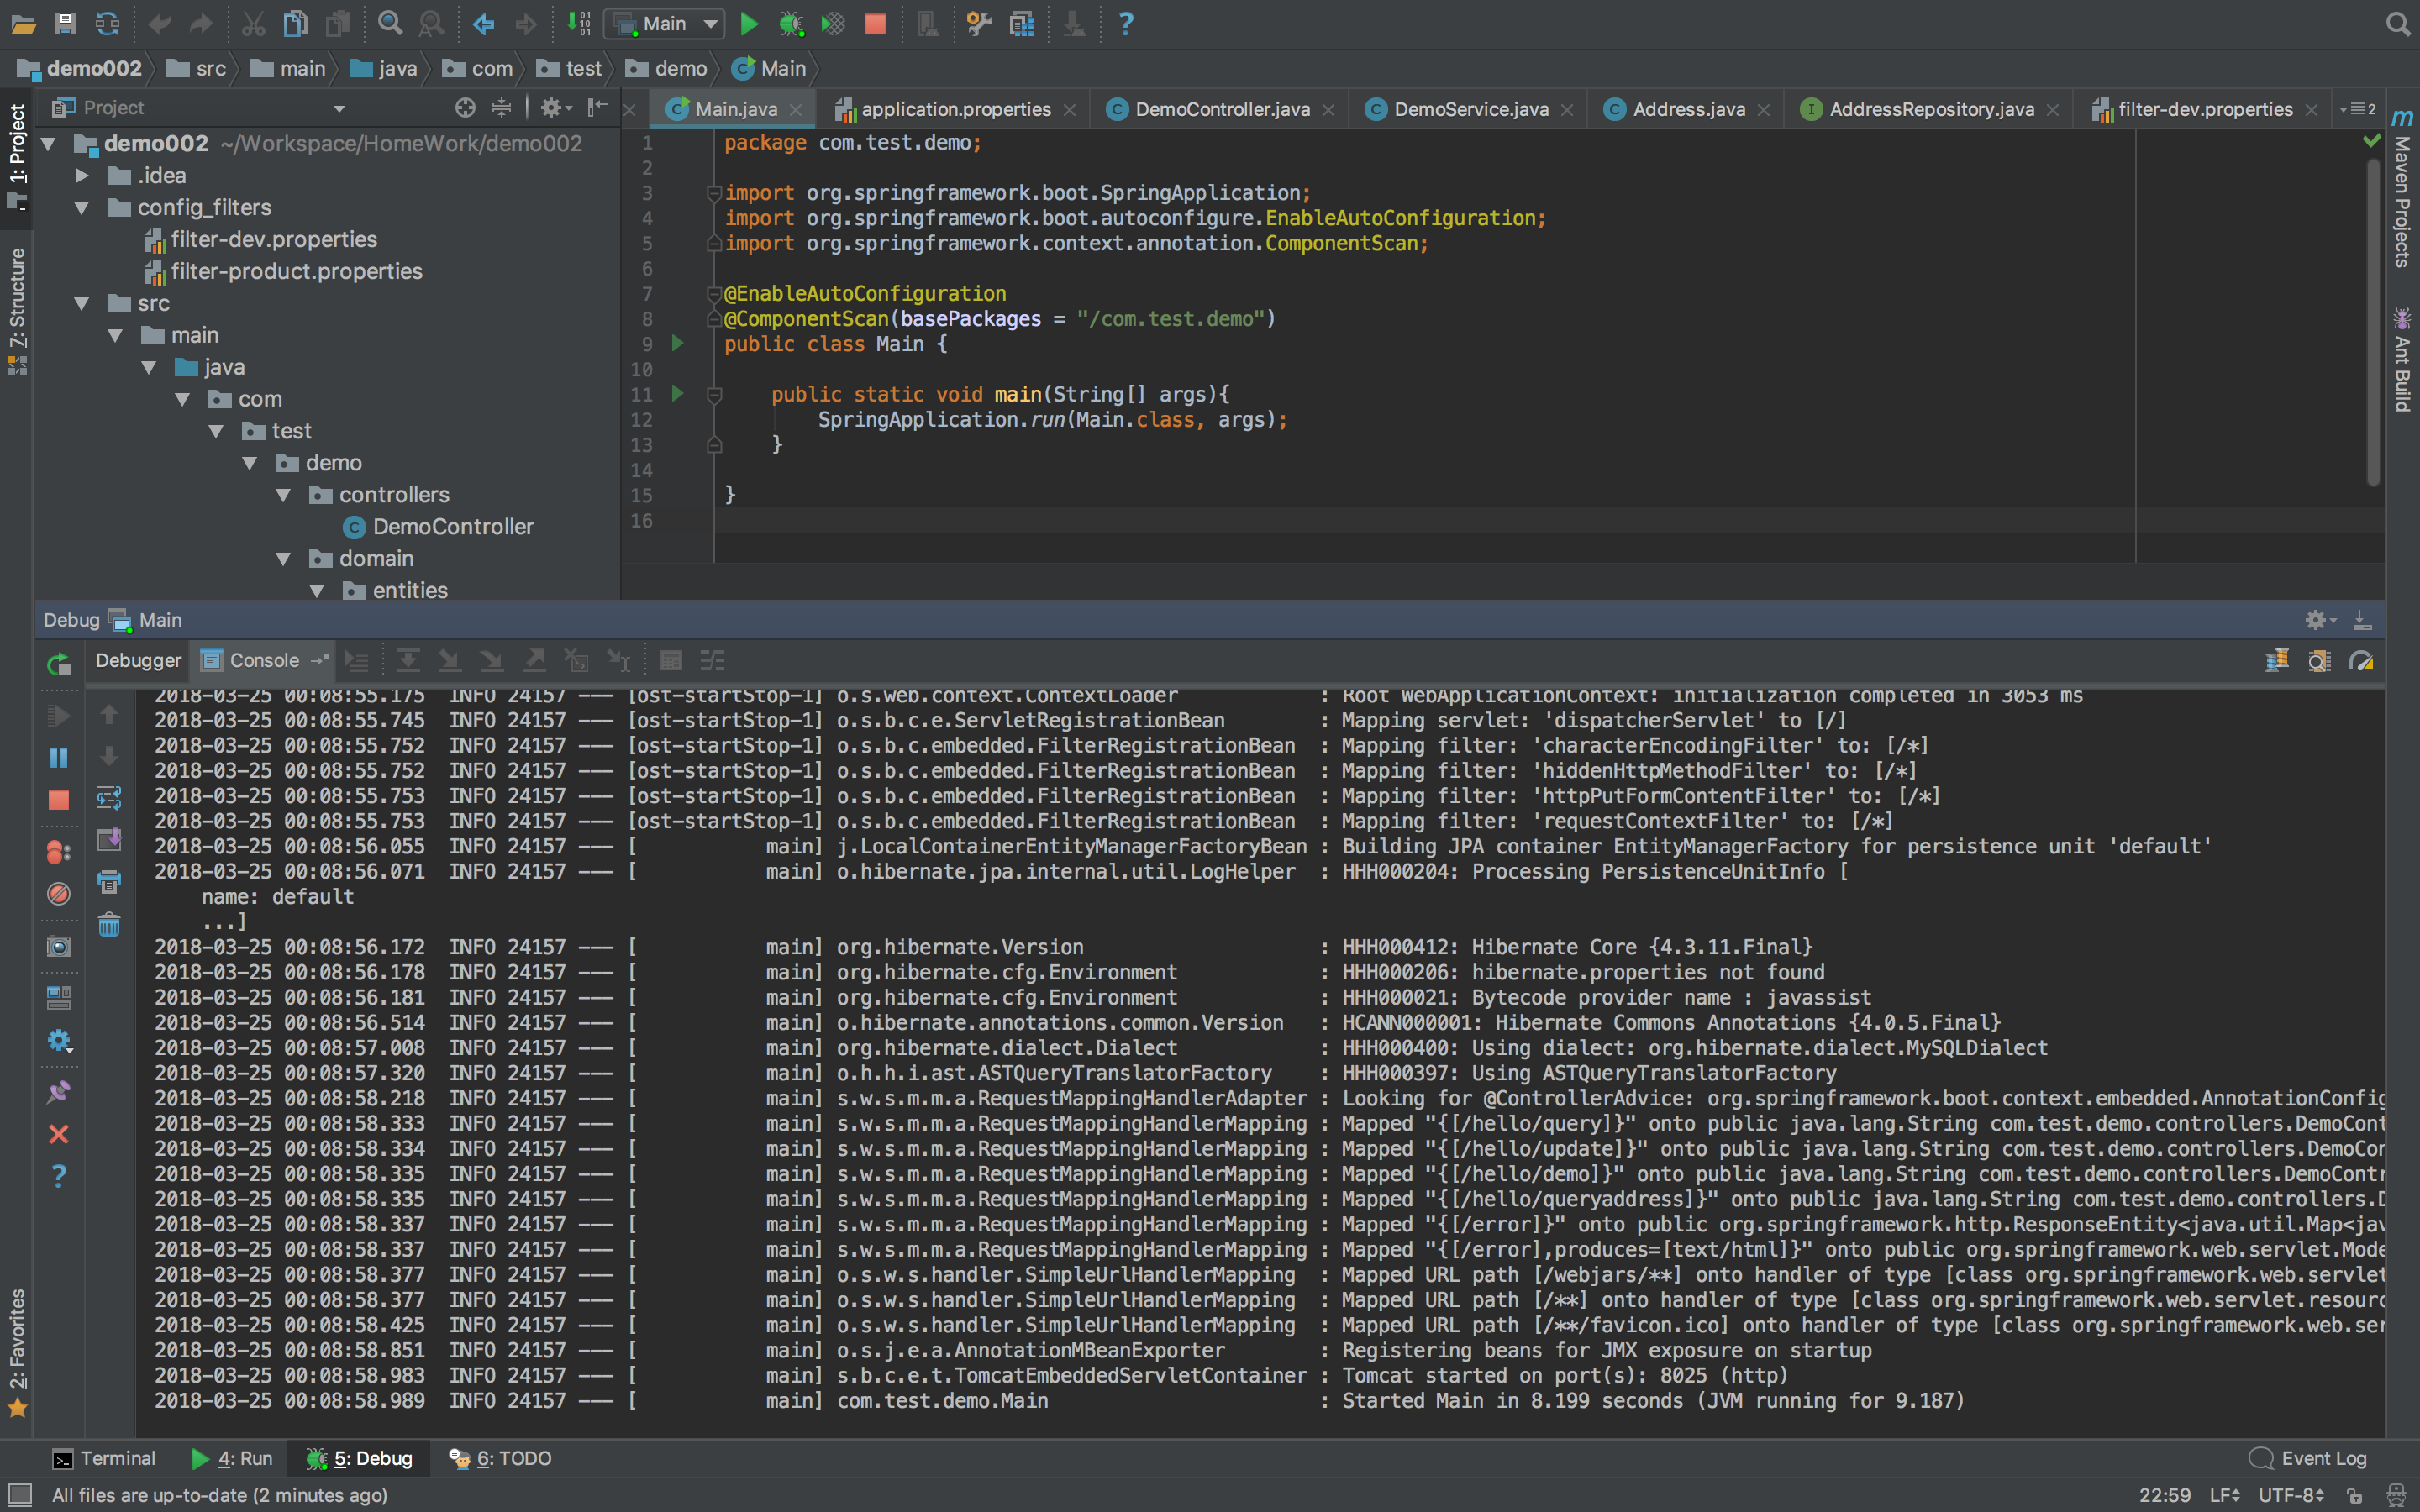Open Settings wrench icon in toolbar
Image resolution: width=2420 pixels, height=1512 pixels.
(979, 24)
